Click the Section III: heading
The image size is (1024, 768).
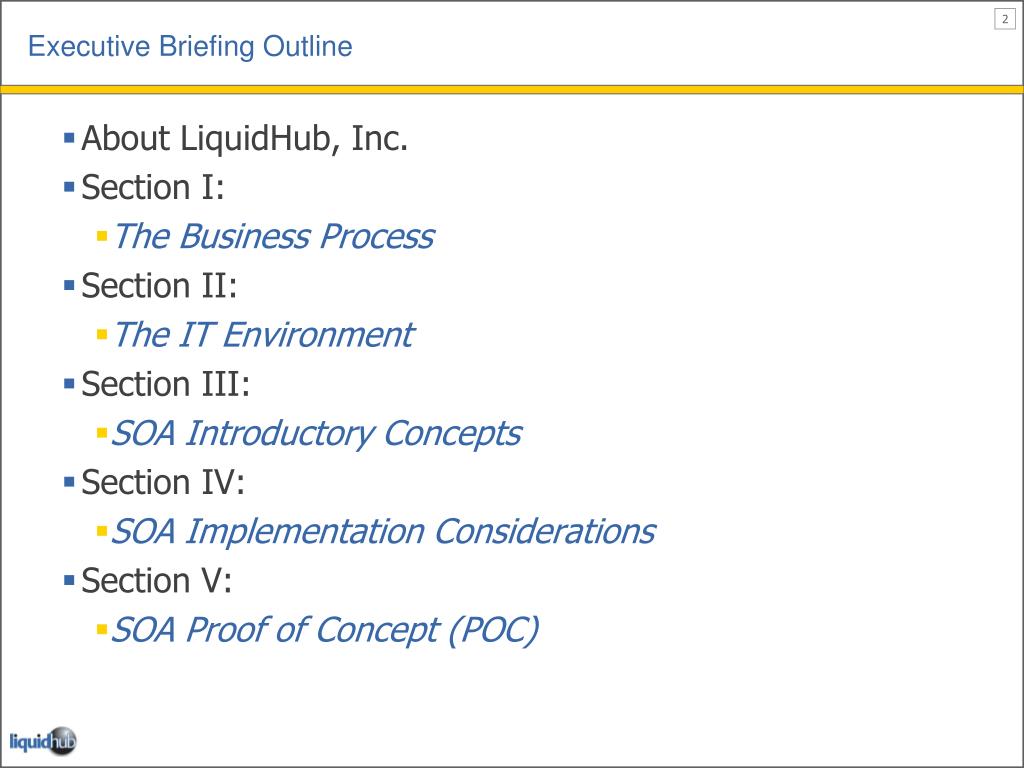165,384
